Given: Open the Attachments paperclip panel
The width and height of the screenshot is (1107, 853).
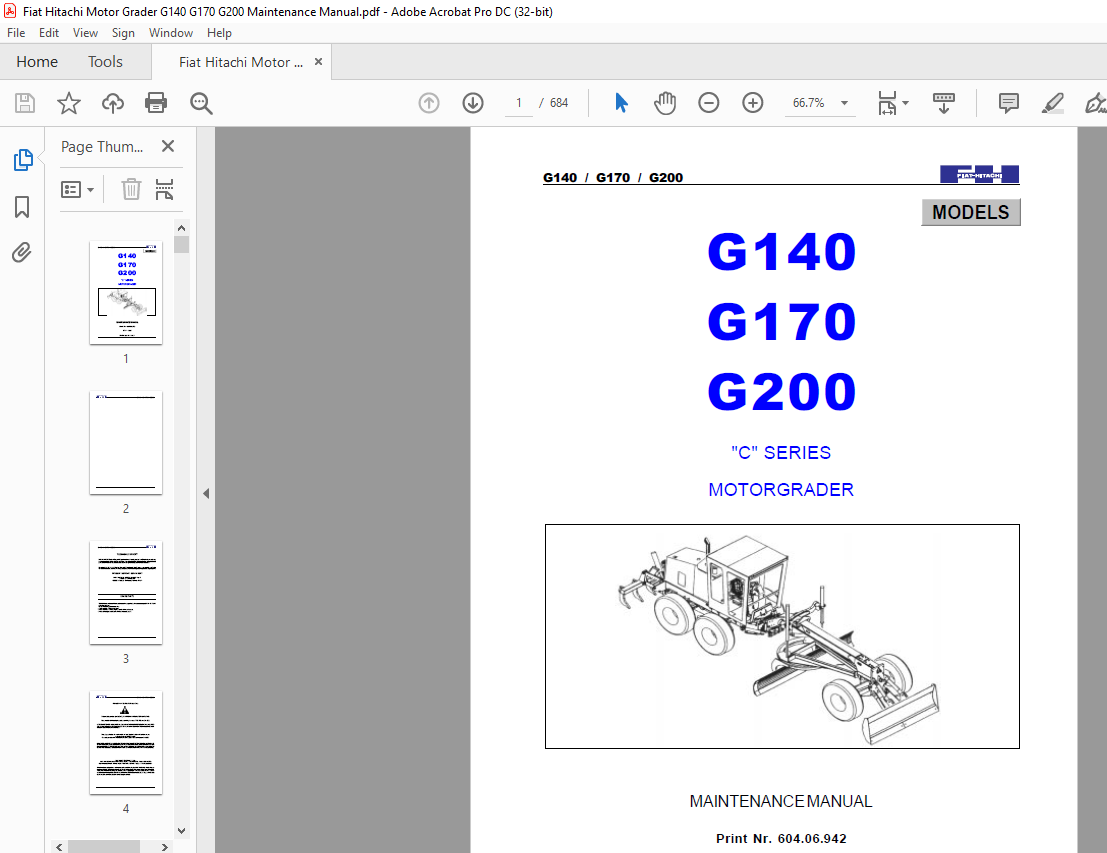Looking at the screenshot, I should (x=22, y=252).
